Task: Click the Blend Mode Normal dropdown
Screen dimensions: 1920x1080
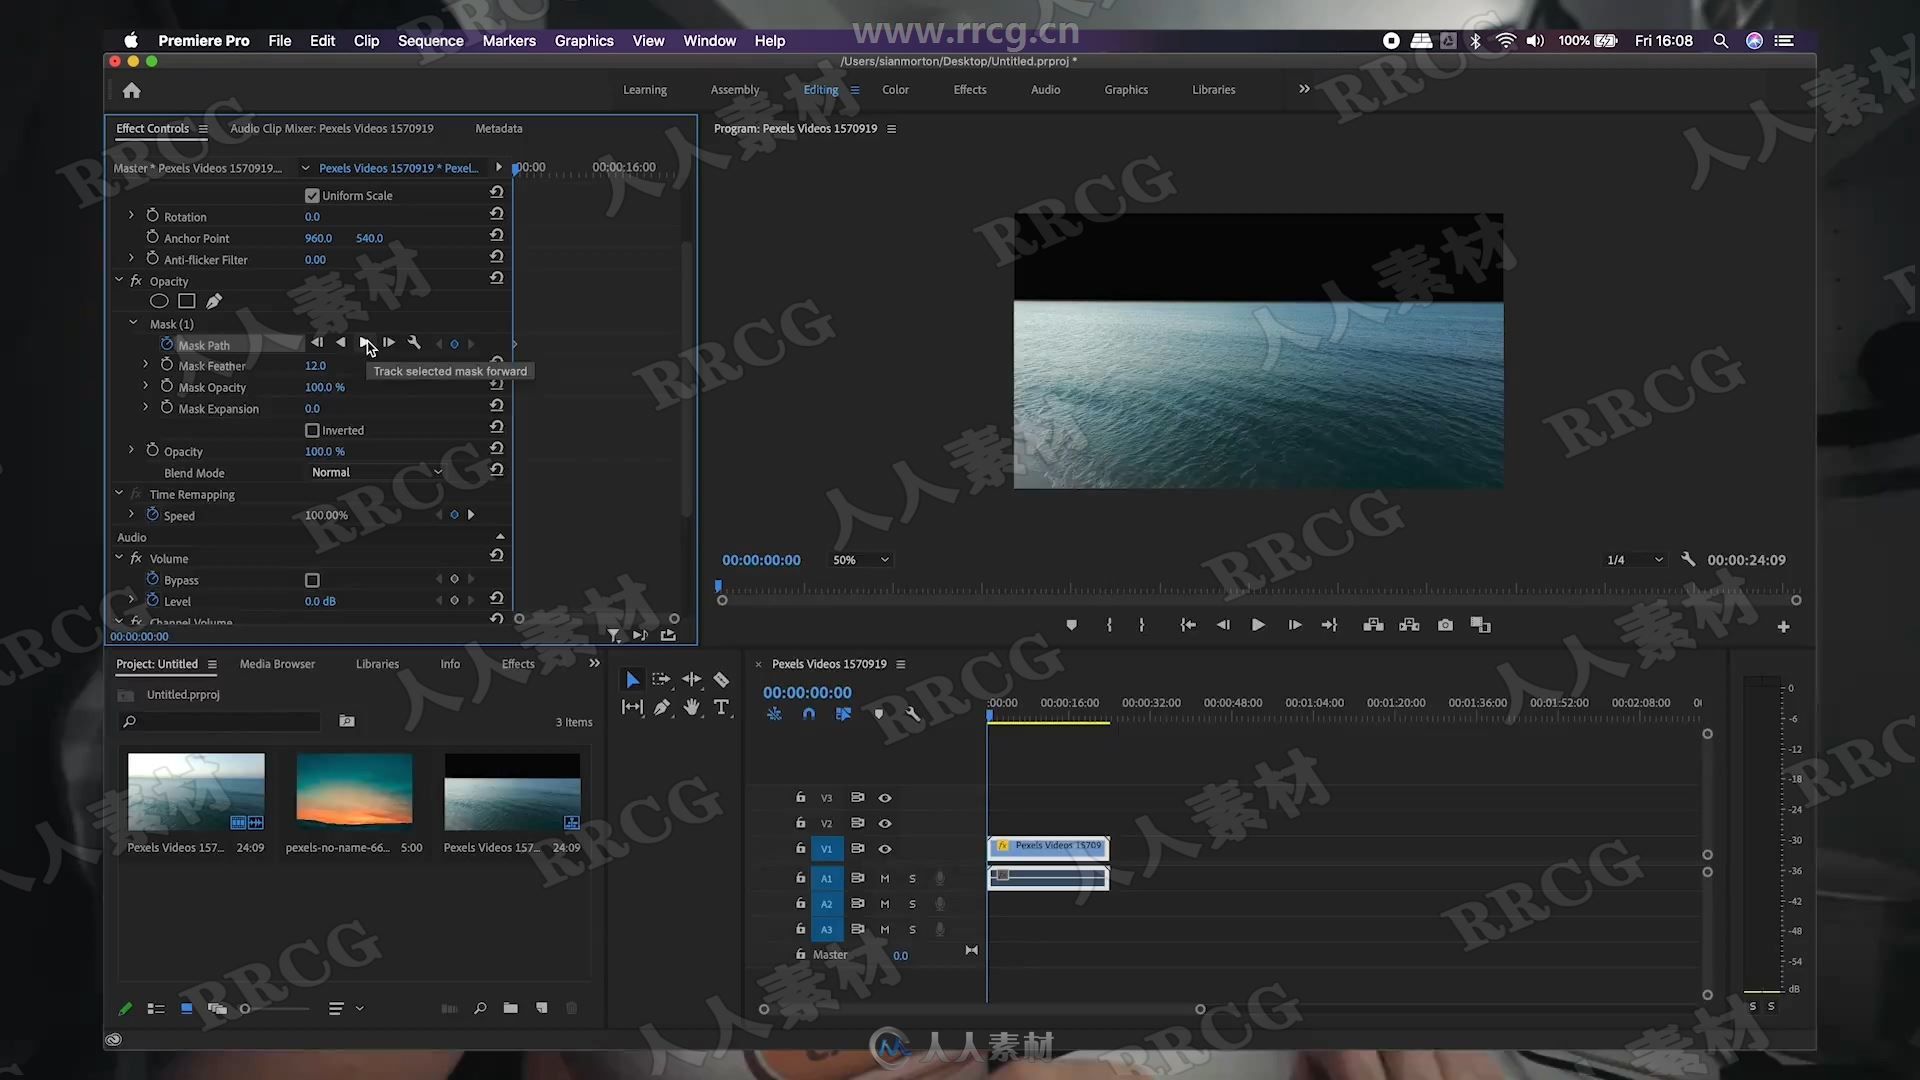Action: [375, 472]
